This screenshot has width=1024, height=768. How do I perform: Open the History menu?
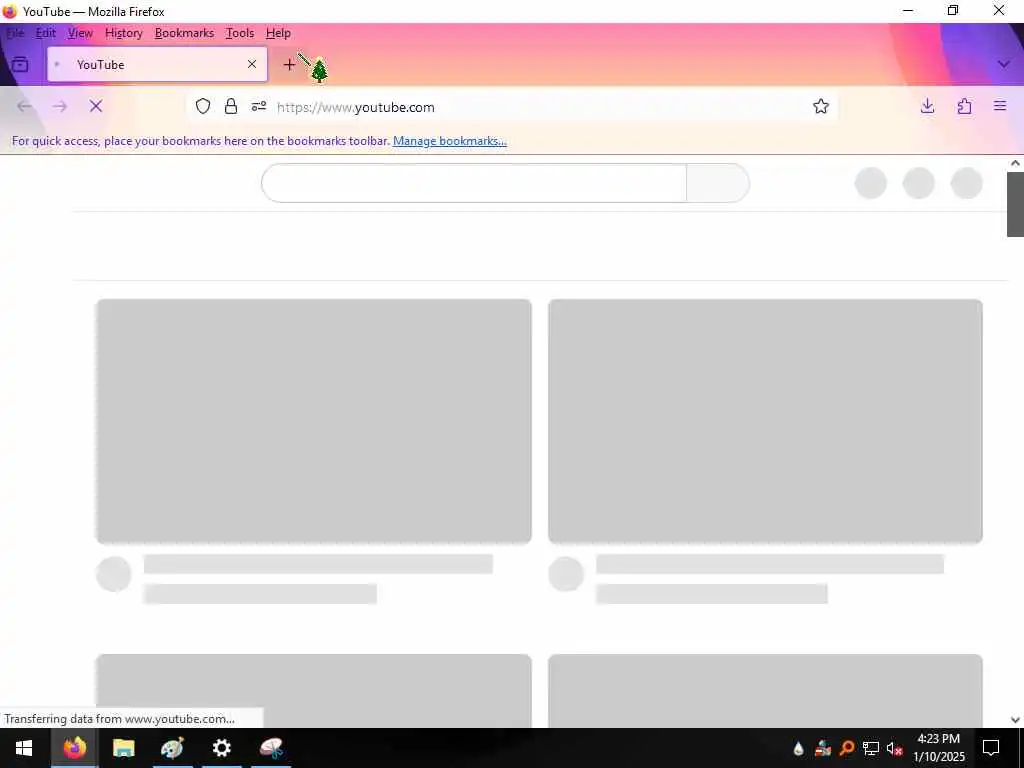(x=123, y=33)
